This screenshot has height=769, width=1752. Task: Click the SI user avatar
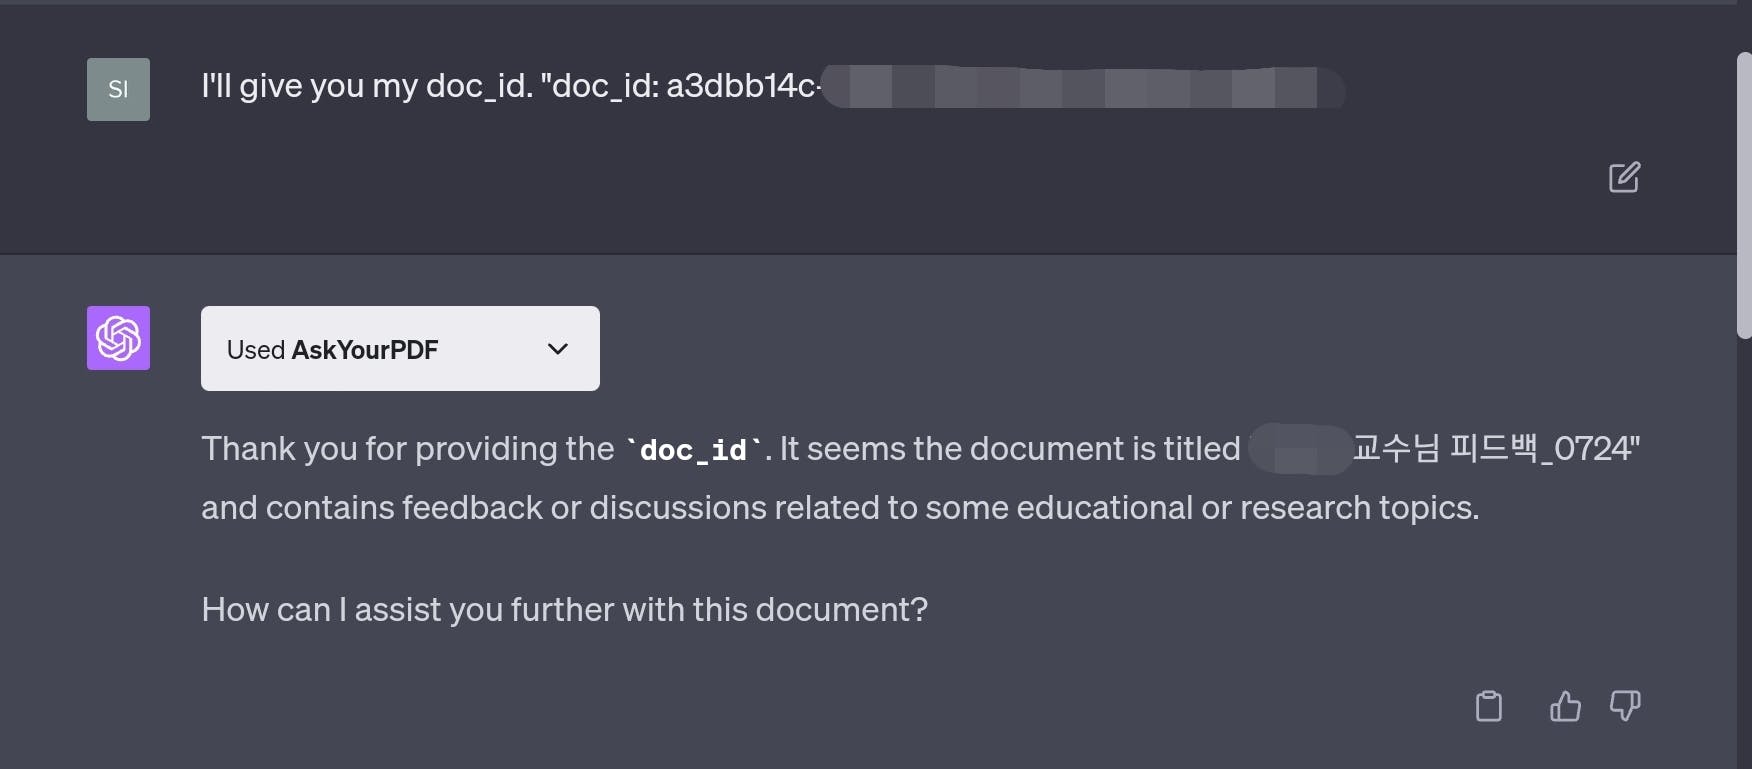pyautogui.click(x=118, y=89)
